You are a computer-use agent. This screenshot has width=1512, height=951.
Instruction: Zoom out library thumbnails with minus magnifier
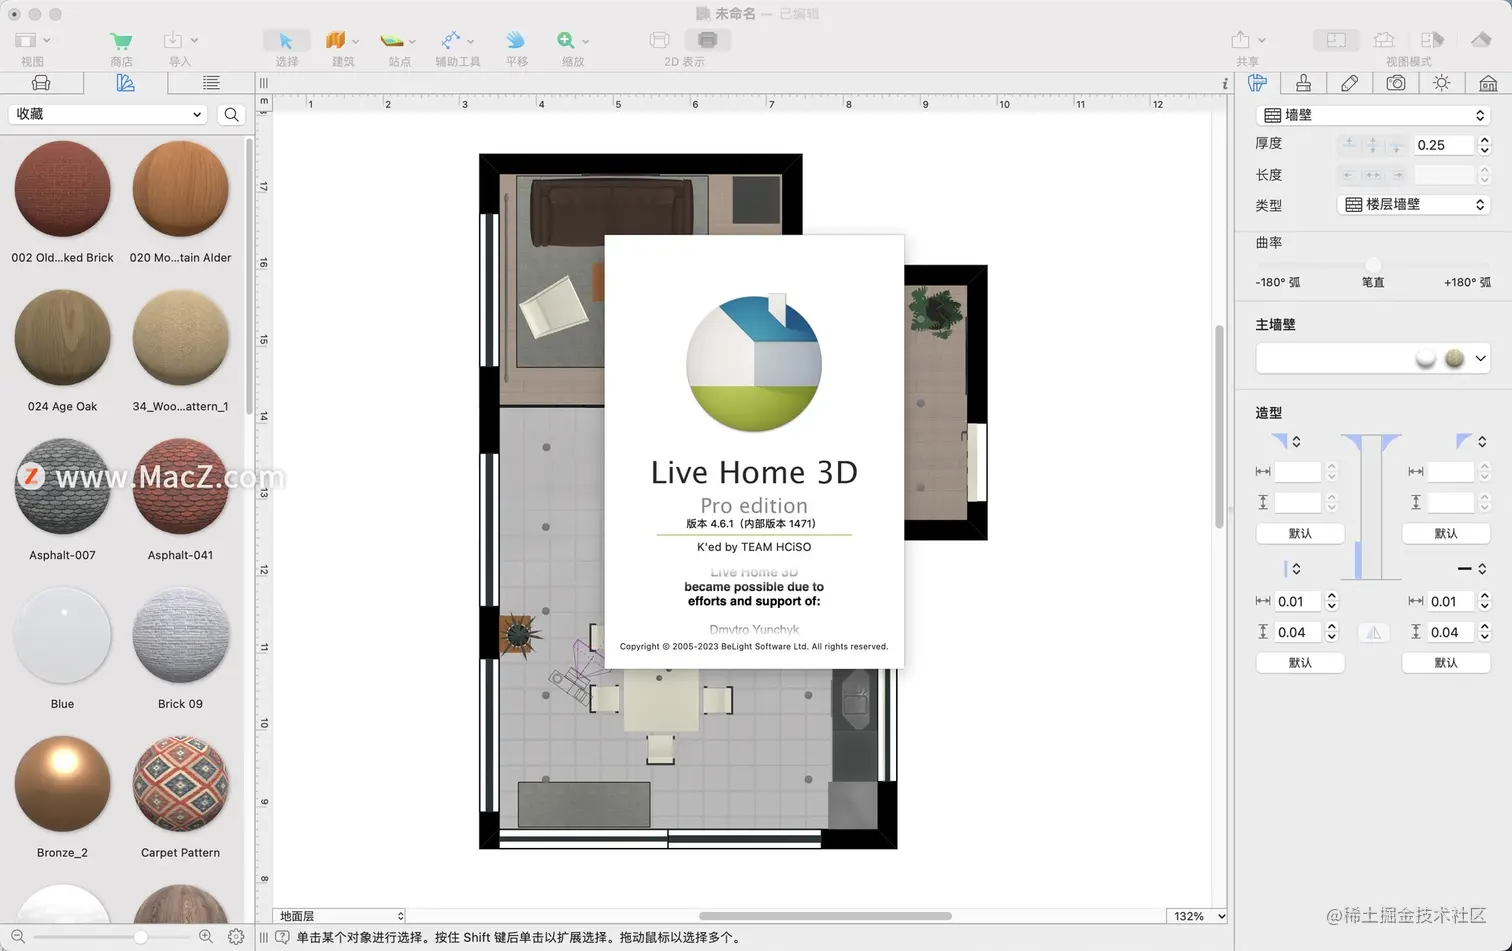click(18, 937)
